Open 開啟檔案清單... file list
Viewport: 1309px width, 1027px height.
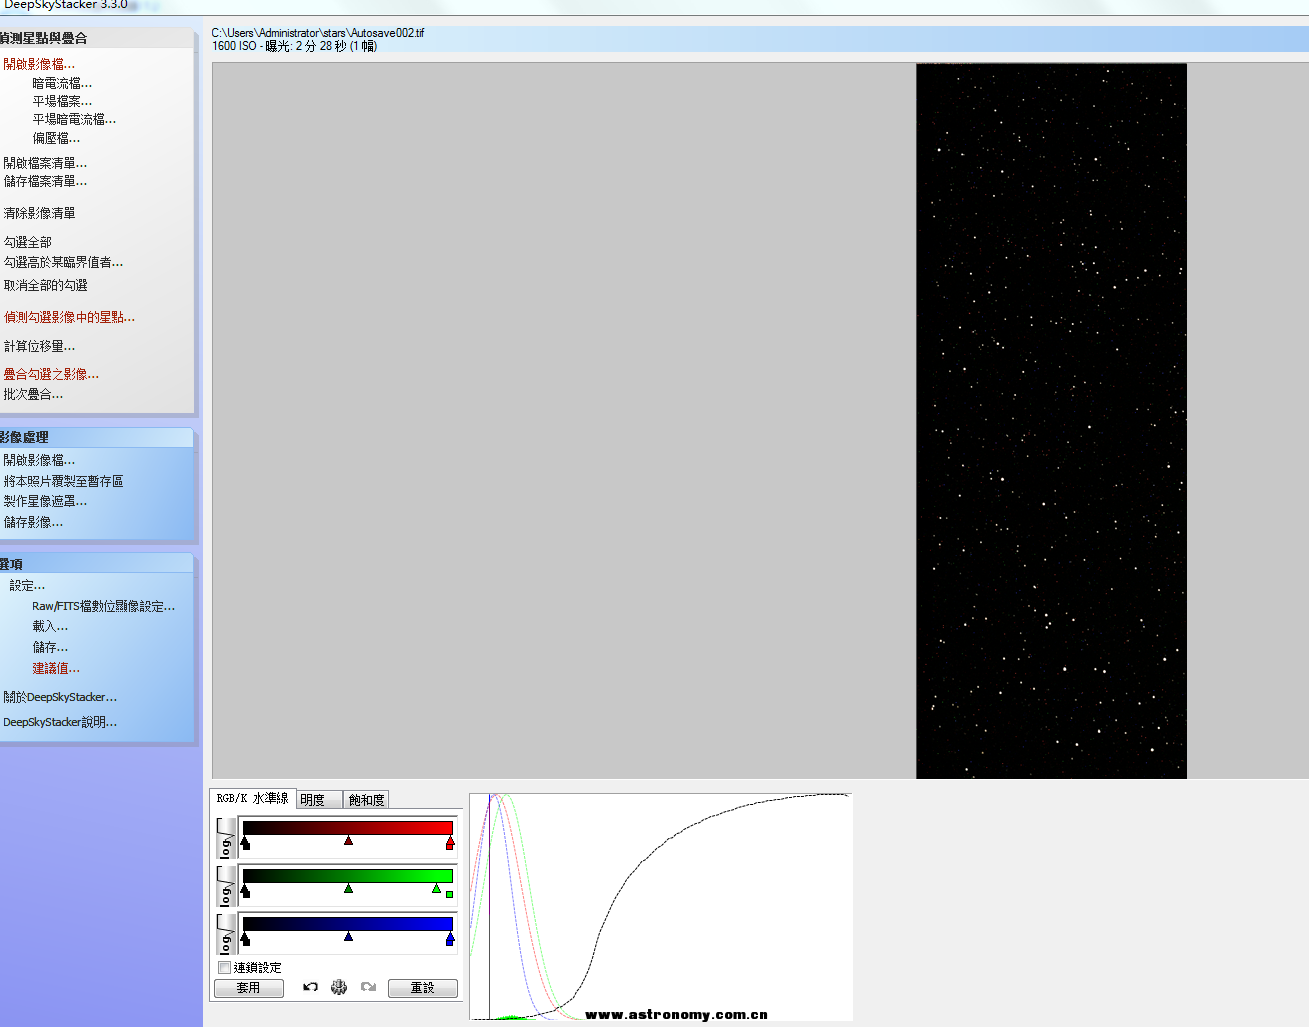(45, 162)
